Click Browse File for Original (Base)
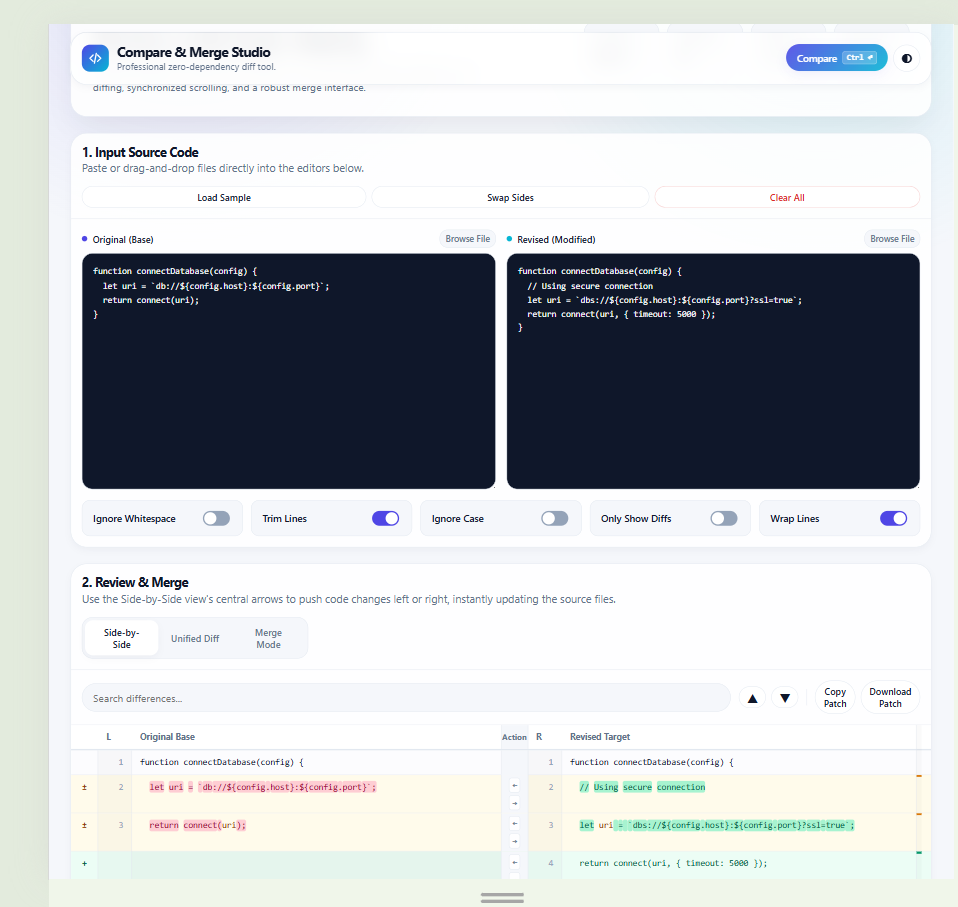The image size is (958, 907). [x=467, y=239]
